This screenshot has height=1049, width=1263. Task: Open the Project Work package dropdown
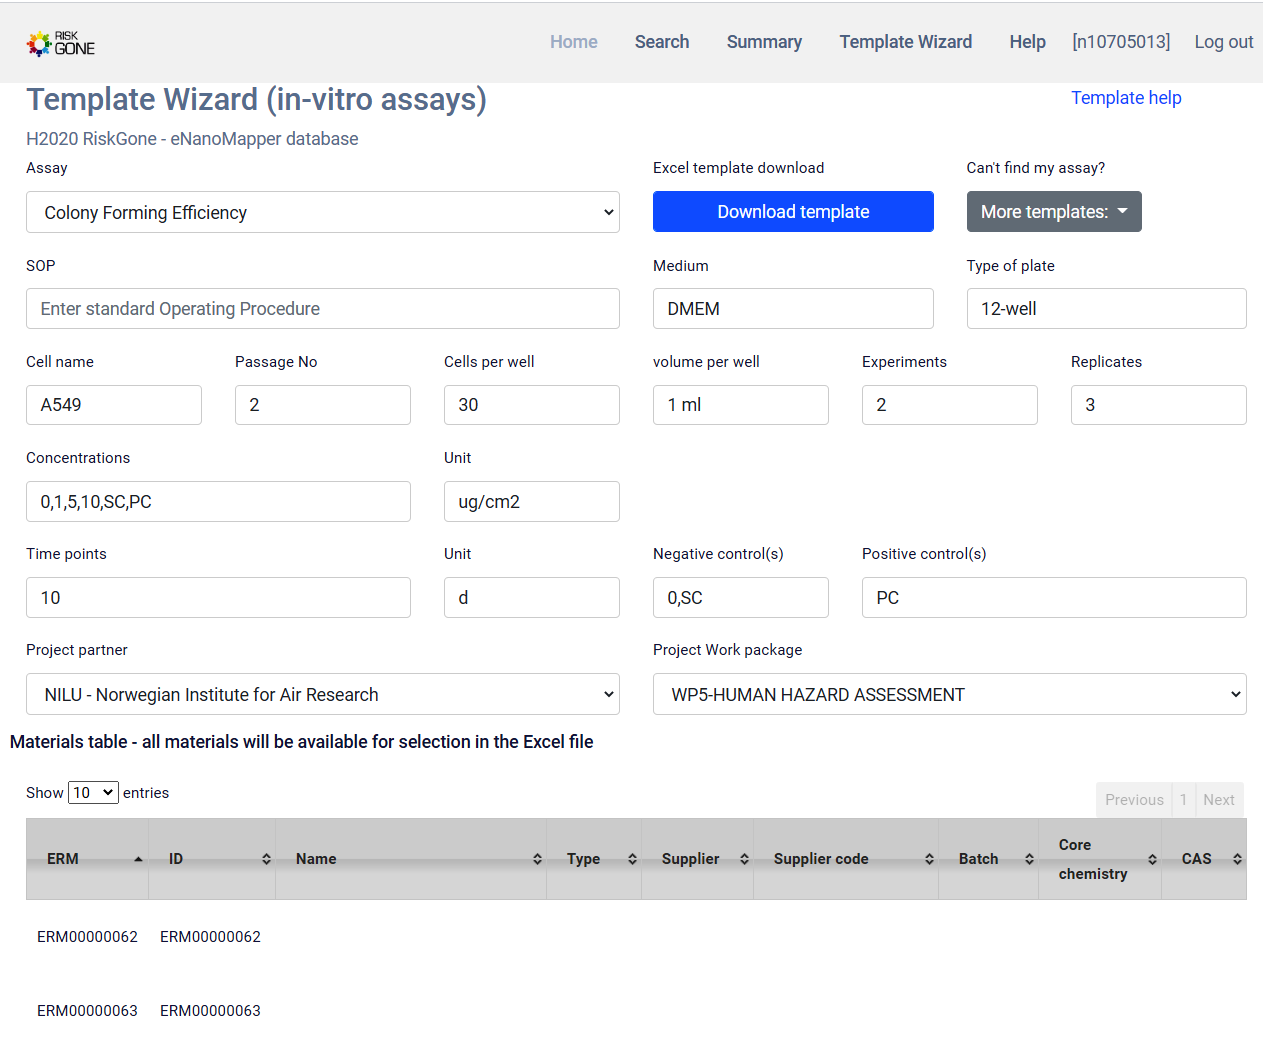click(948, 694)
